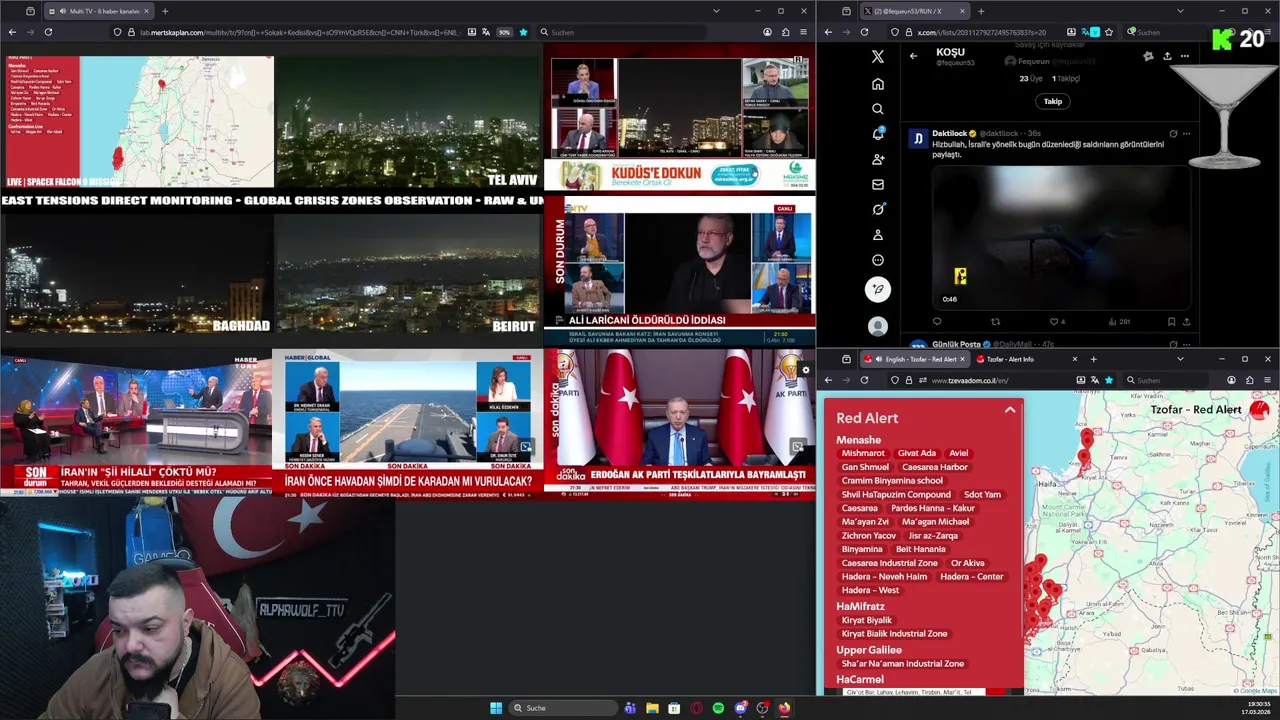Share the KOŞU list
Screen dimensions: 1280x720
click(x=1167, y=56)
